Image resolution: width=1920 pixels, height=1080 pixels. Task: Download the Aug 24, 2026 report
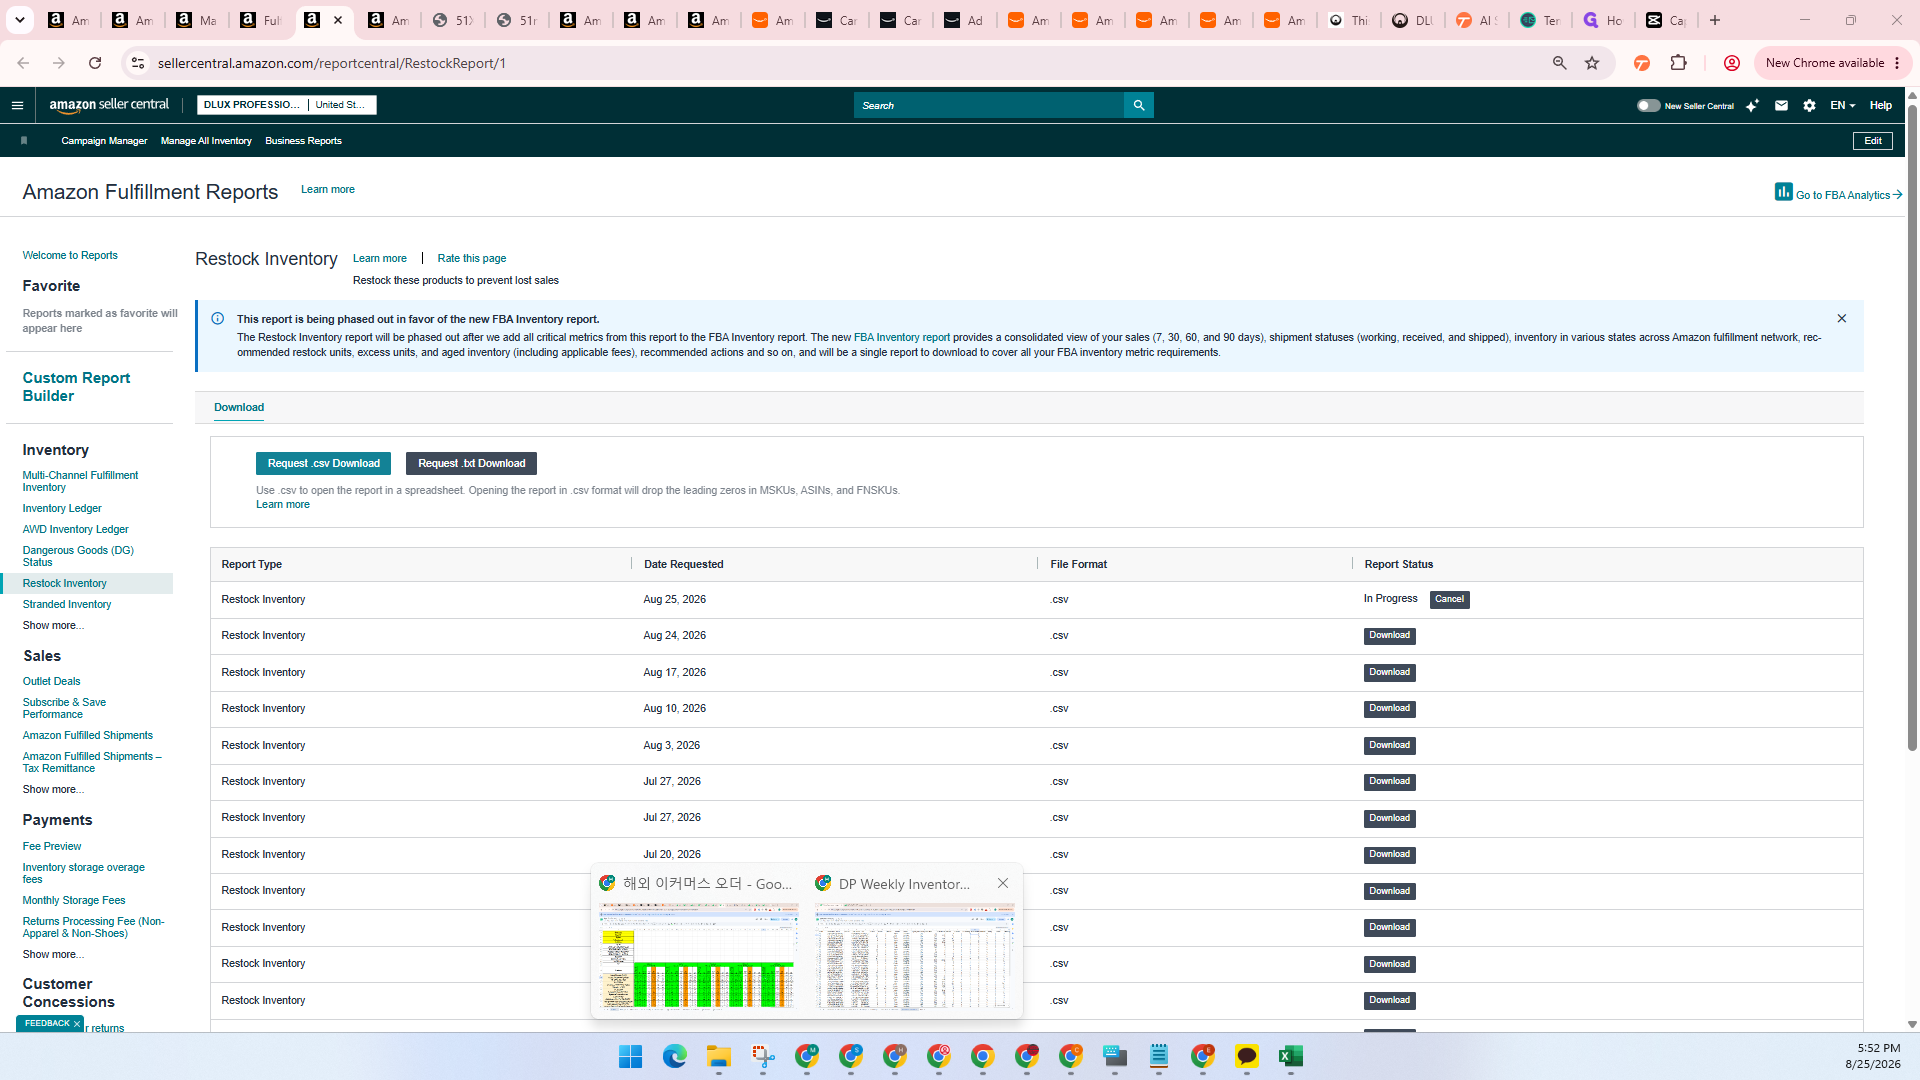click(x=1389, y=635)
